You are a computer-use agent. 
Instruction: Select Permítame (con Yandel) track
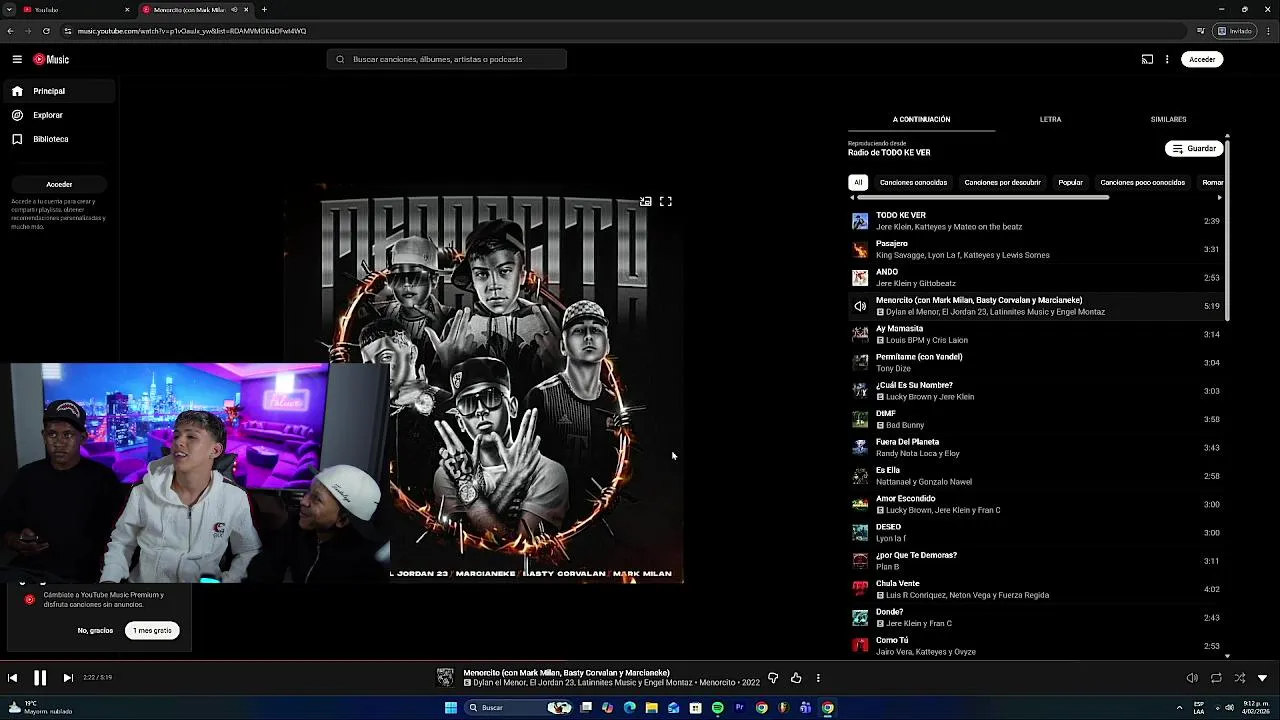coord(1036,362)
